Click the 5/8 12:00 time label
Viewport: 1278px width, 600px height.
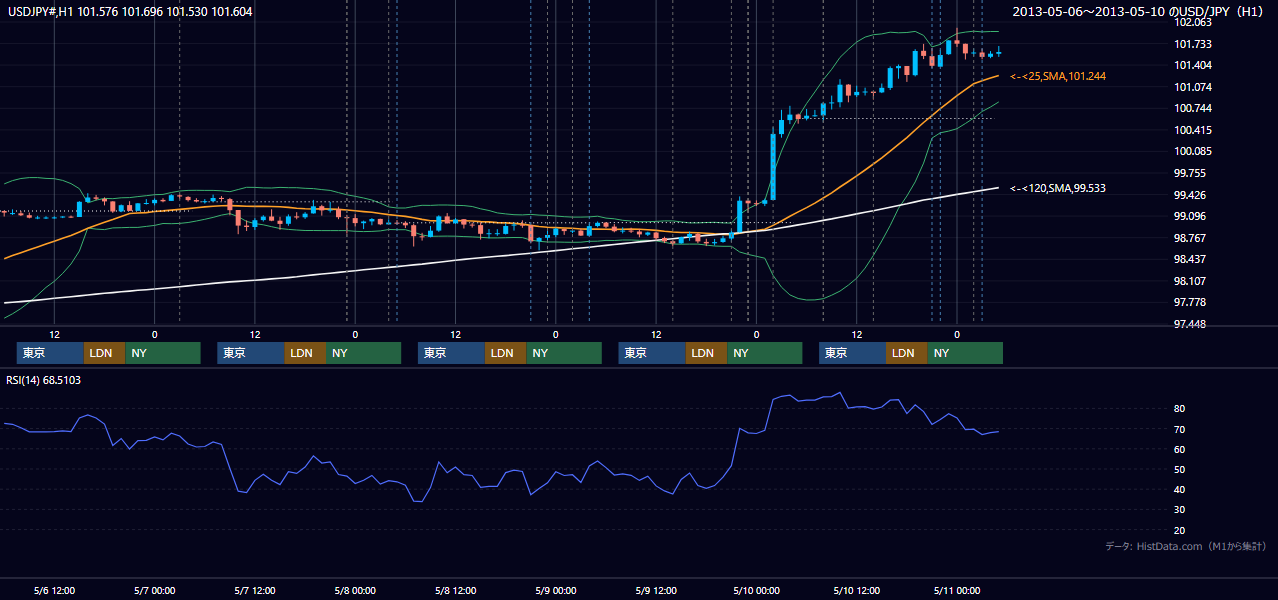(454, 590)
